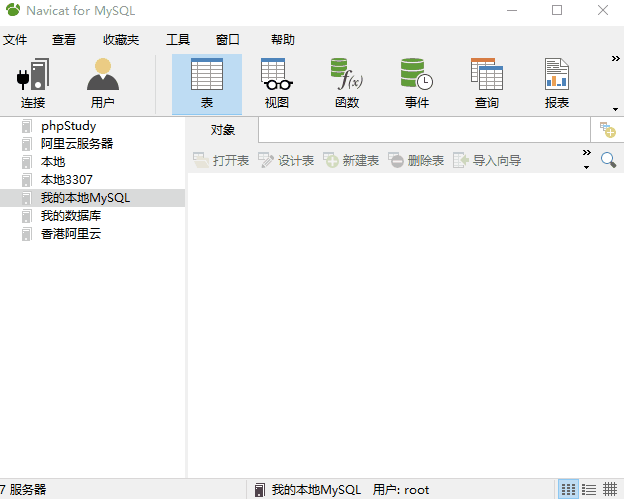
Task: Launch the 导入向导 (Import Wizard) button
Action: click(x=487, y=160)
